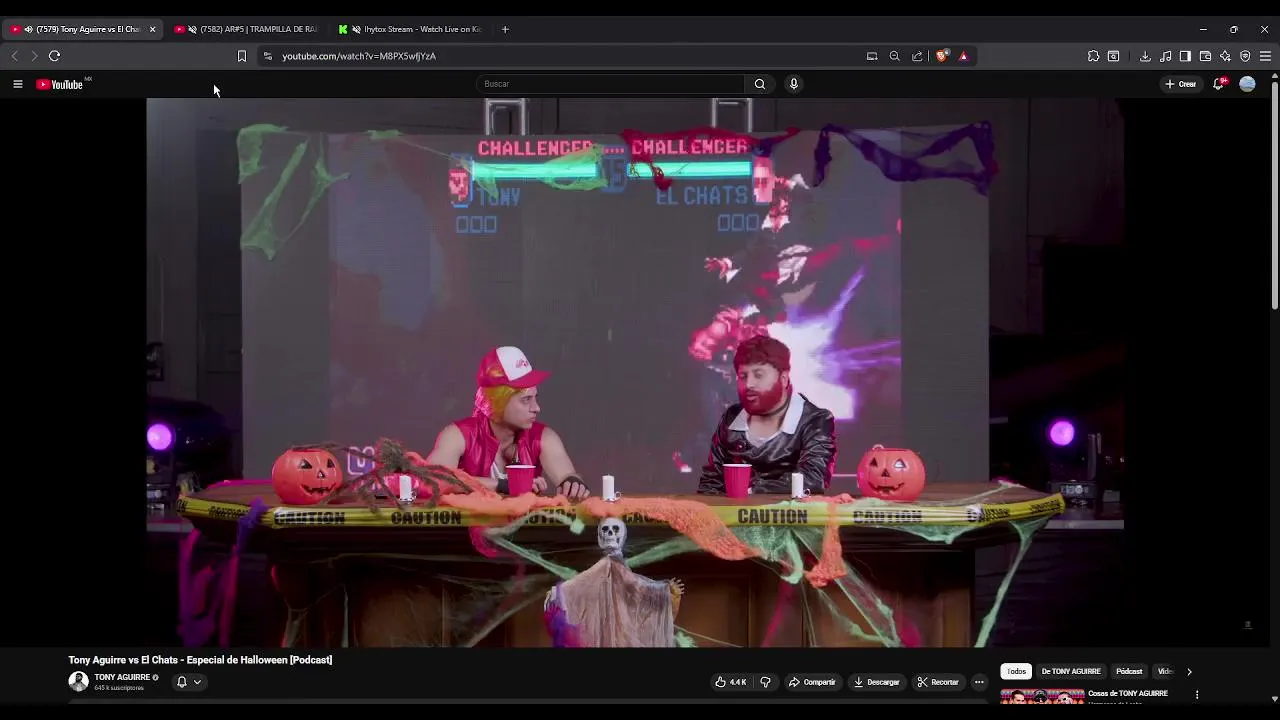This screenshot has height=720, width=1280.
Task: Start voice search with the microphone
Action: point(794,84)
